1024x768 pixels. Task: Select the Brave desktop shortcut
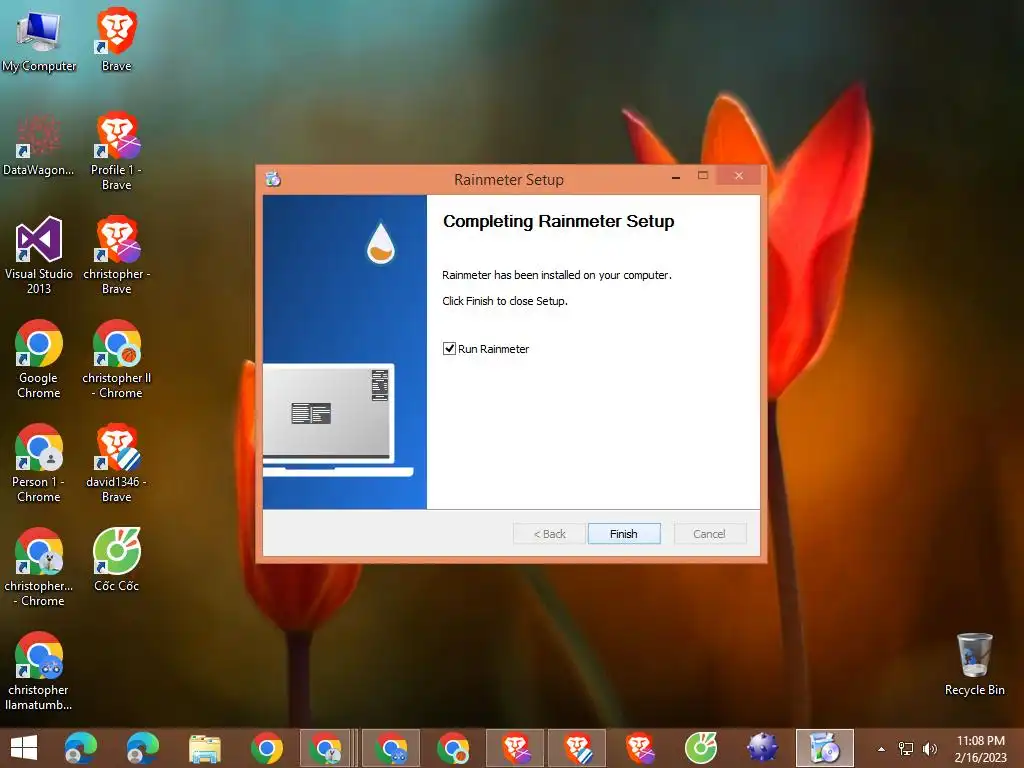[116, 40]
